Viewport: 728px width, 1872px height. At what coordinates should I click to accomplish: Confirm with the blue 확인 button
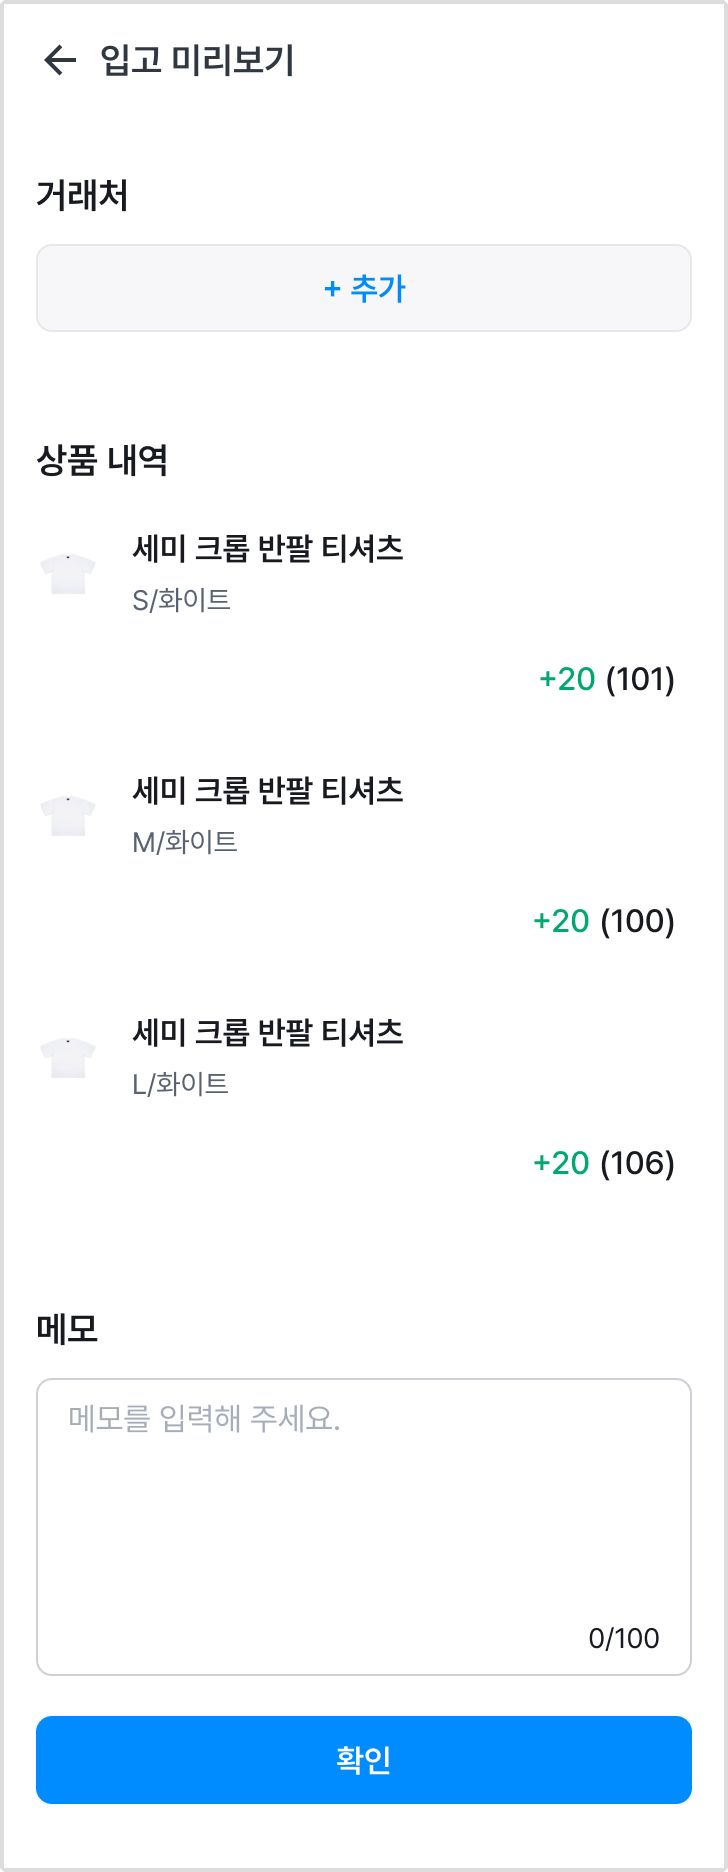click(364, 1760)
